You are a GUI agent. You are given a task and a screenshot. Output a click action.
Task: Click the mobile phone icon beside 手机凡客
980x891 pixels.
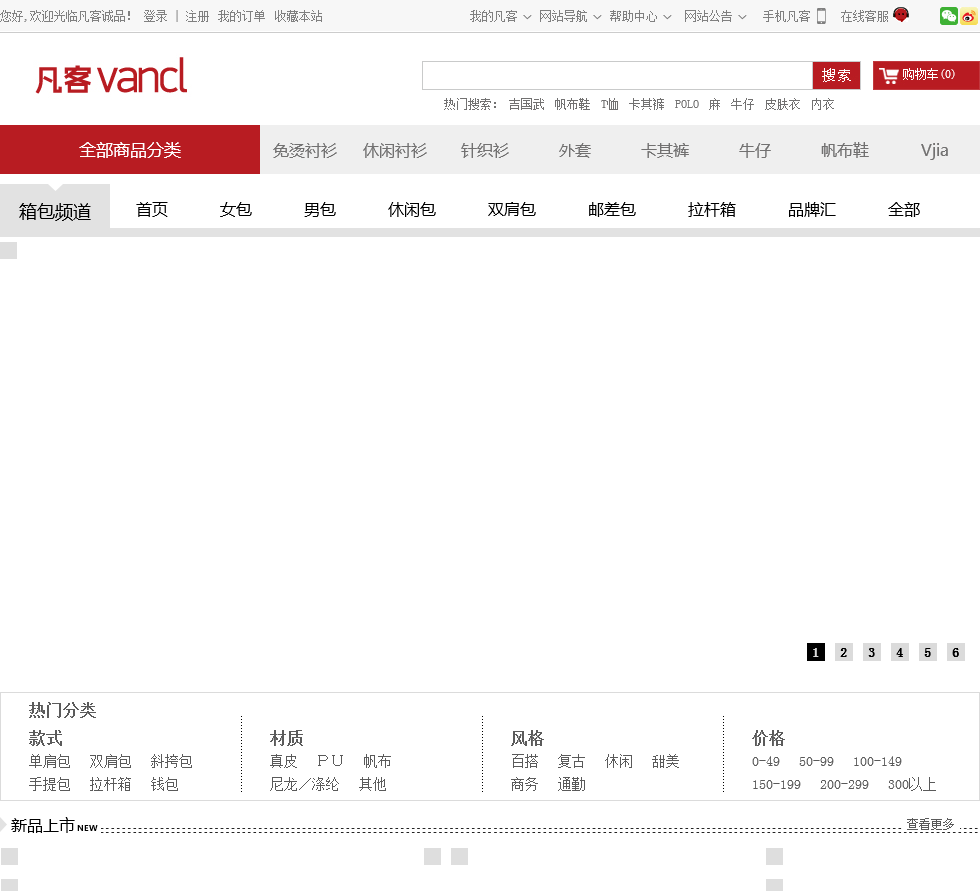click(822, 16)
